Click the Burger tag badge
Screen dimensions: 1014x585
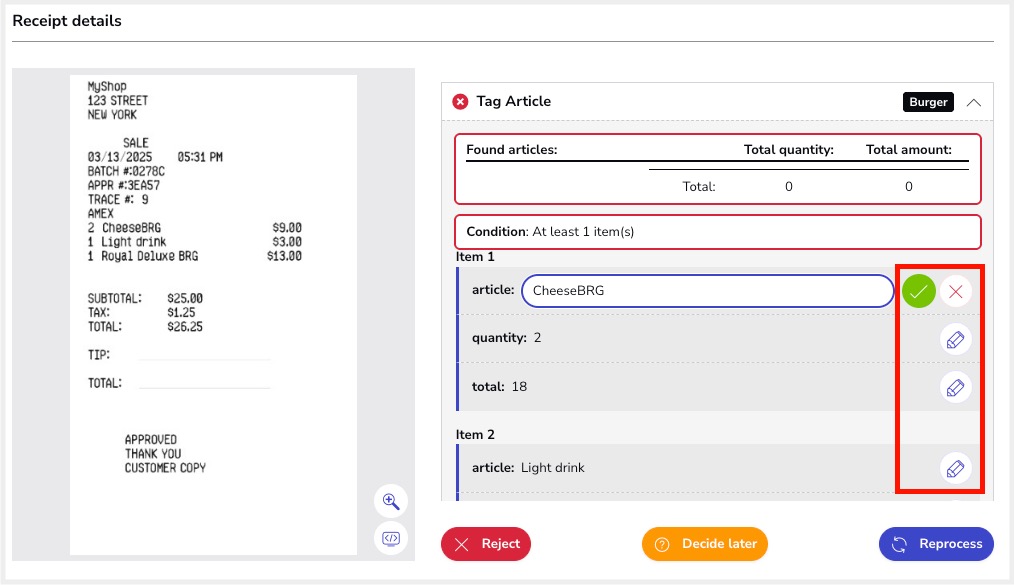928,102
